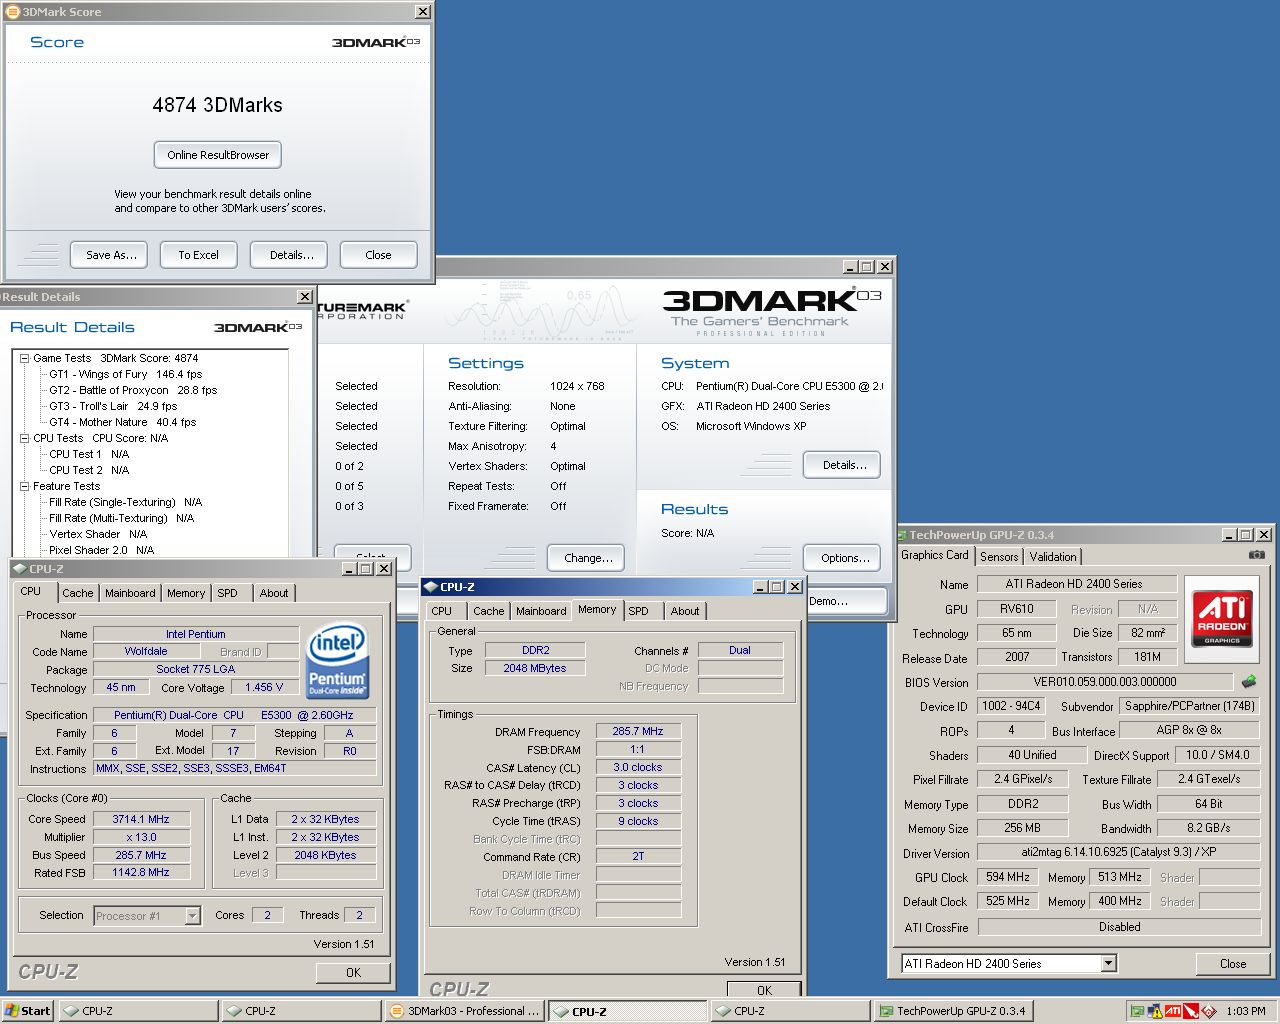Click Options... under Results in 3DMark03
The width and height of the screenshot is (1280, 1024).
pos(844,558)
